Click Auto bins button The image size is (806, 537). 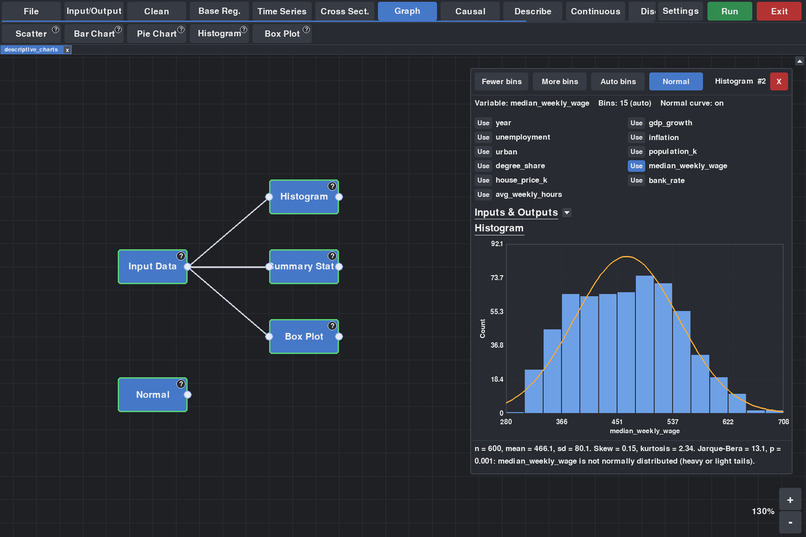click(618, 81)
